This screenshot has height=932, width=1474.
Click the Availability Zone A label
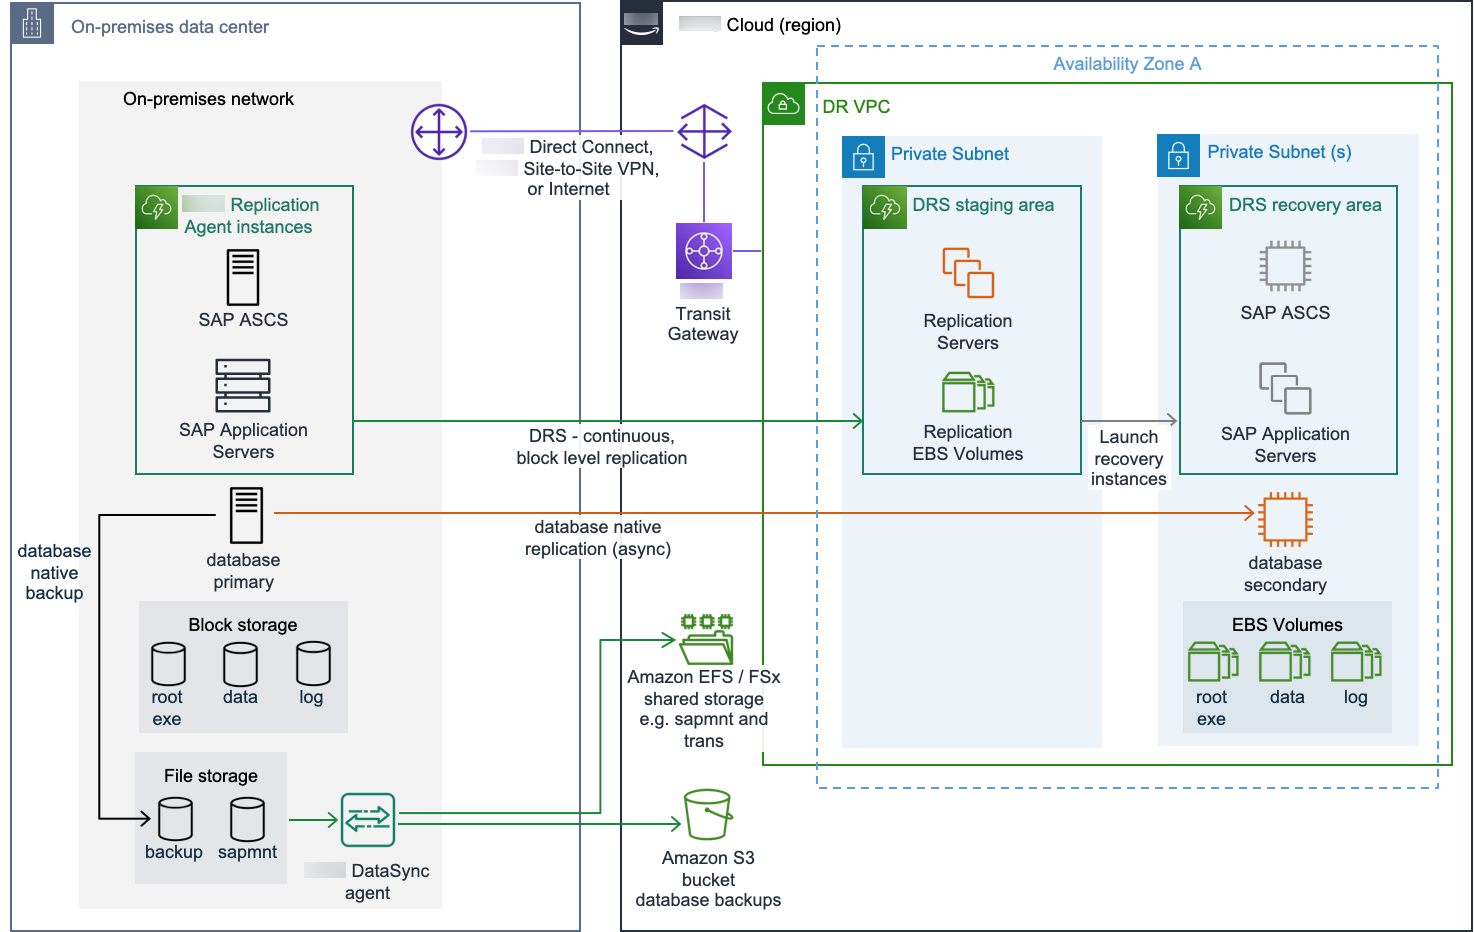(1127, 64)
